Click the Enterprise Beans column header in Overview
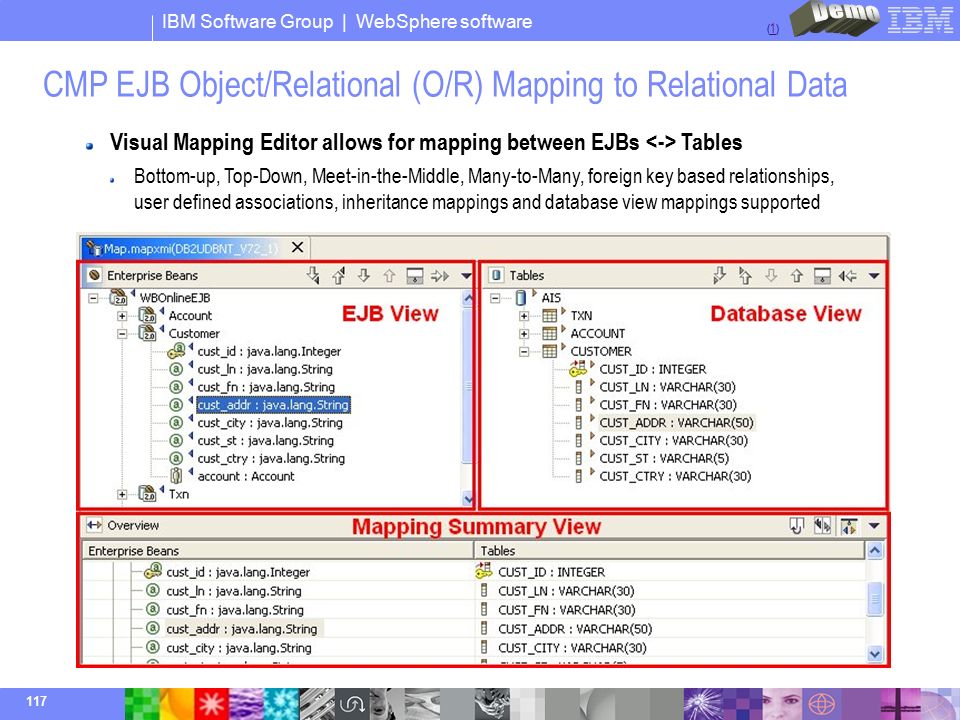The image size is (960, 720). [277, 550]
